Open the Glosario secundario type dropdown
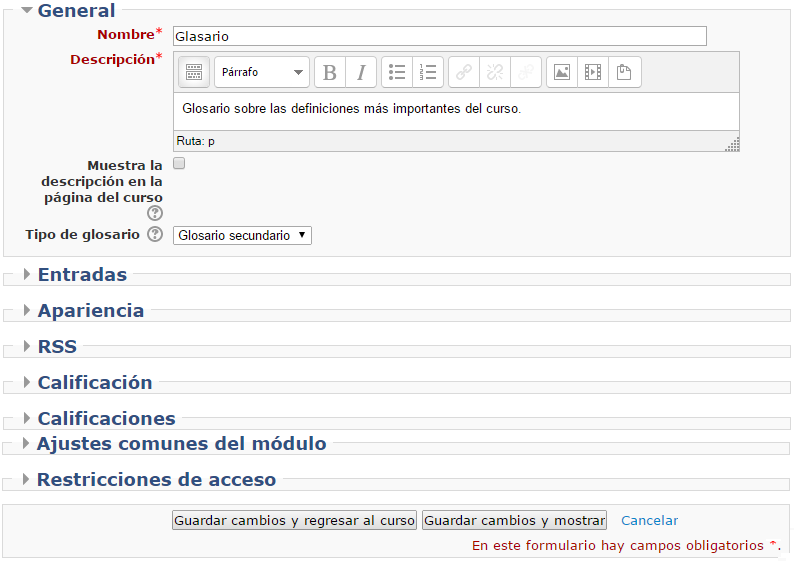The height and width of the screenshot is (561, 794). tap(242, 235)
